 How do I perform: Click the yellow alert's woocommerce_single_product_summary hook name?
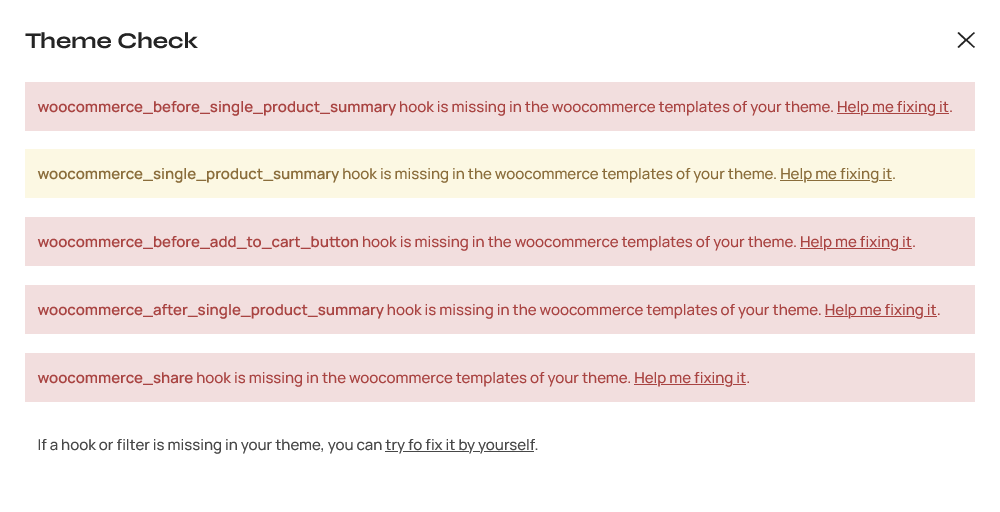188,174
